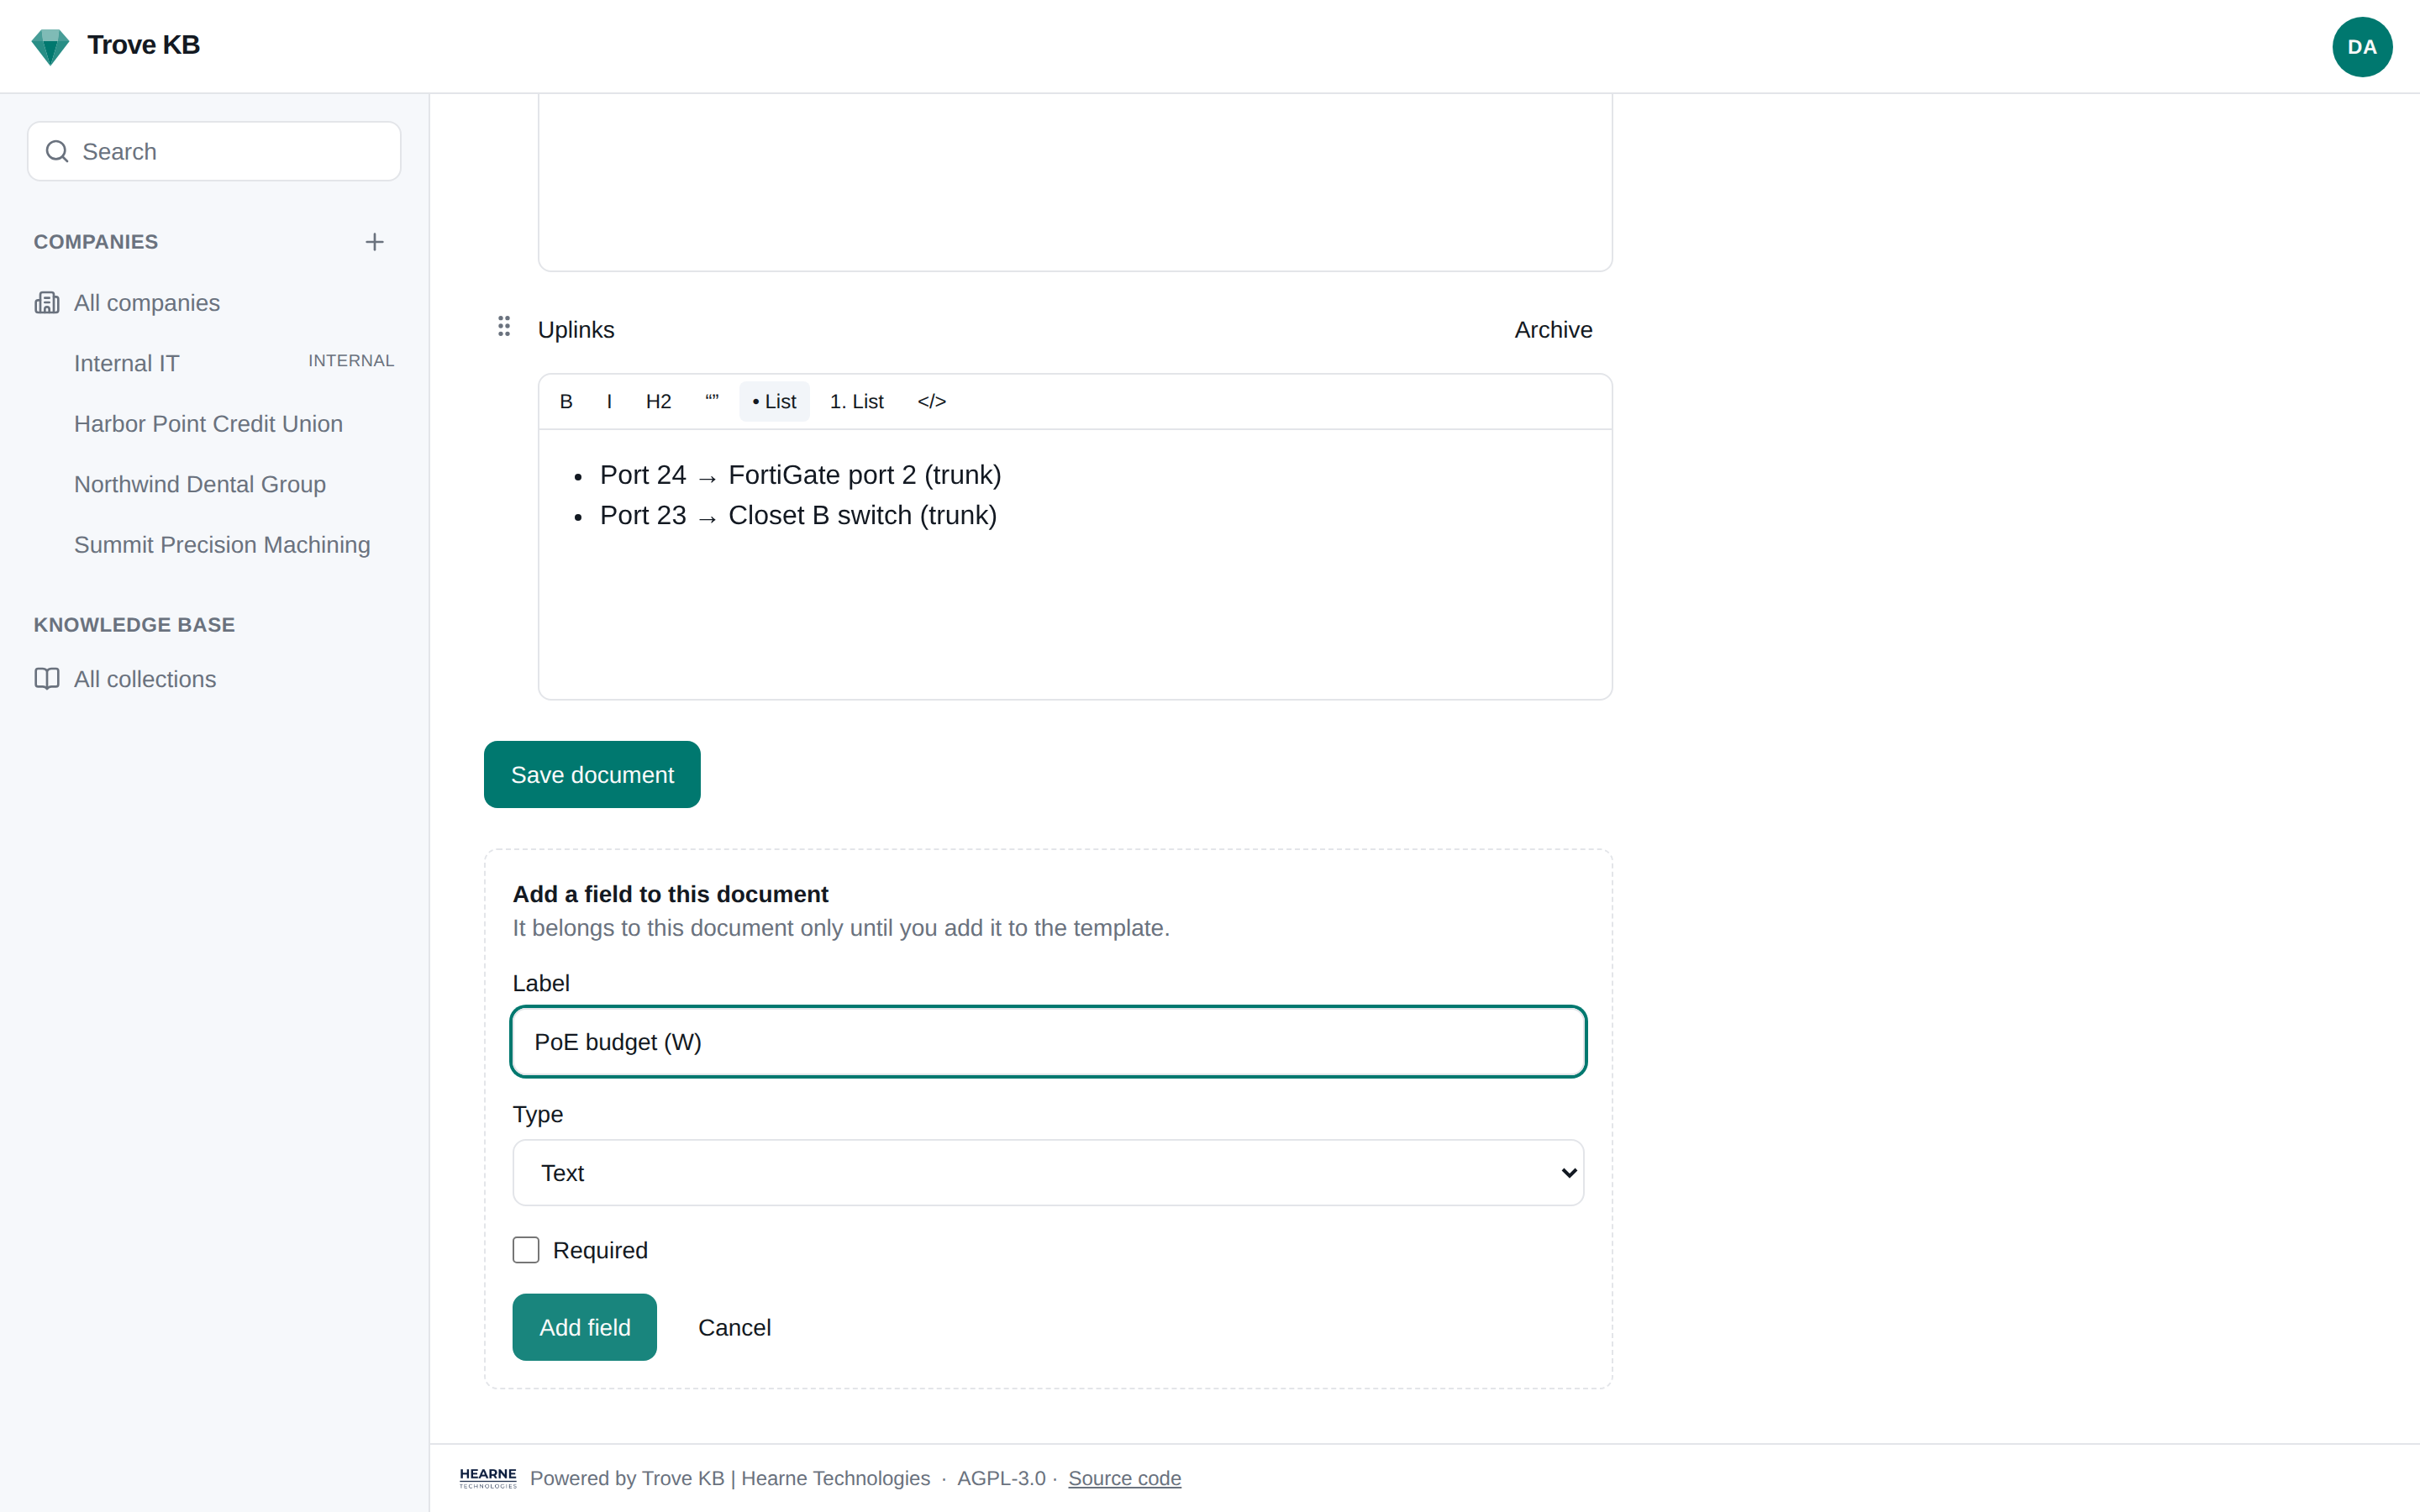Click the Trove KB title text
This screenshot has height=1512, width=2420.
click(x=143, y=45)
